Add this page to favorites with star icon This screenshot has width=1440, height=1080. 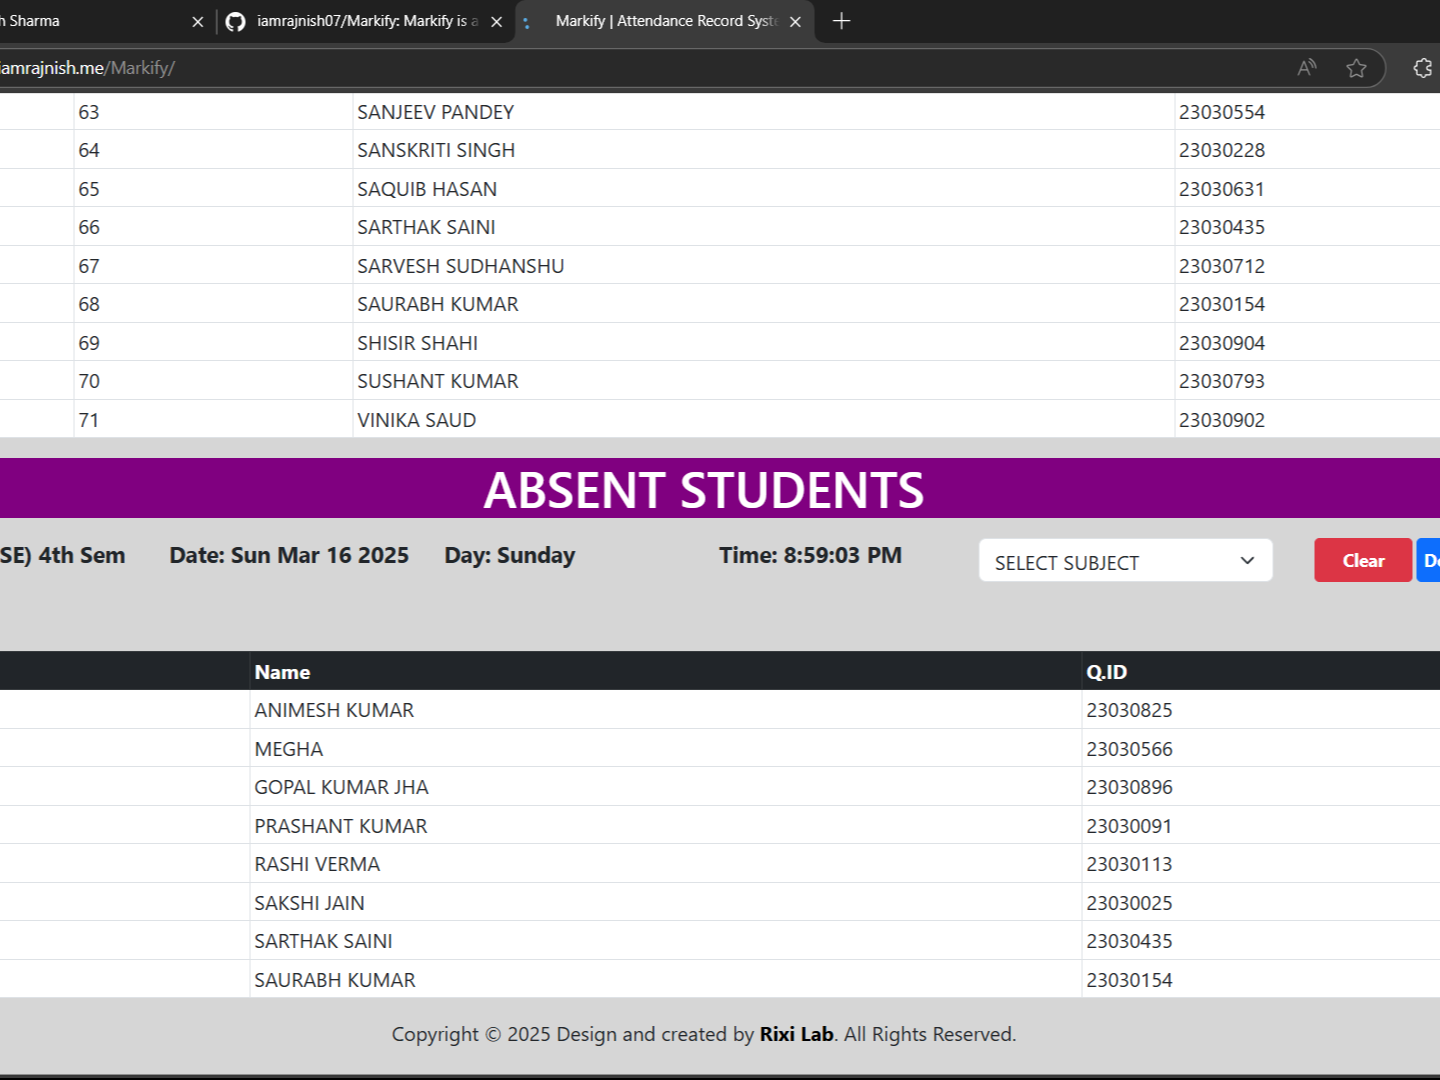pyautogui.click(x=1356, y=68)
